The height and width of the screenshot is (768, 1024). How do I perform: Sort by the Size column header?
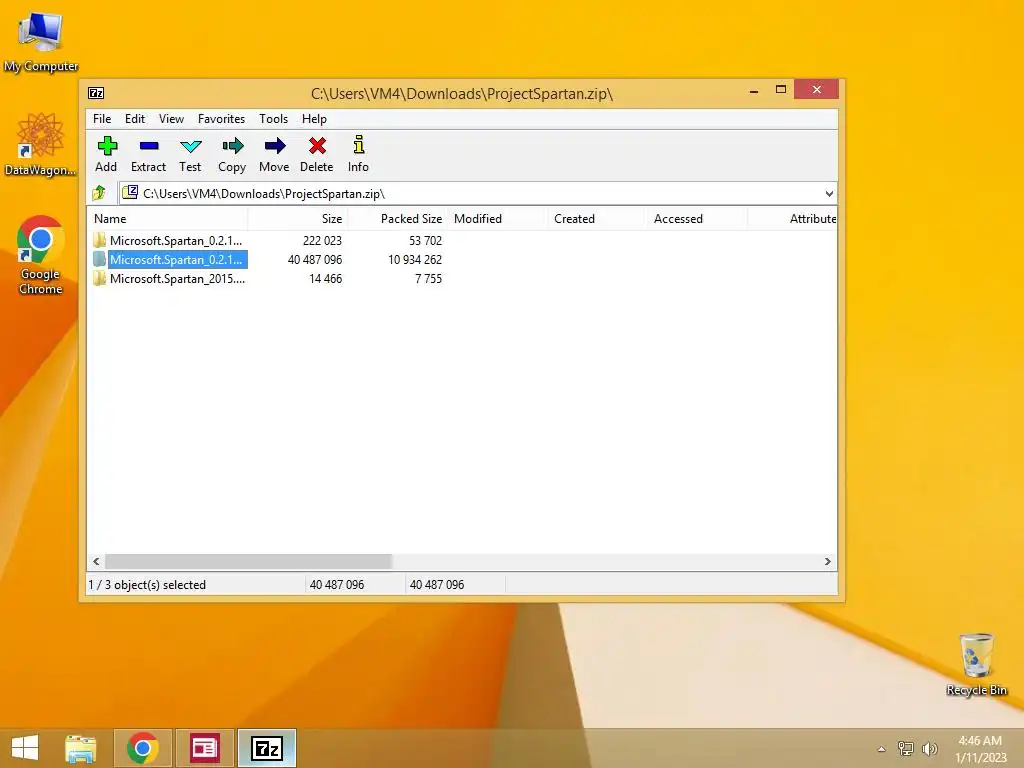click(297, 219)
